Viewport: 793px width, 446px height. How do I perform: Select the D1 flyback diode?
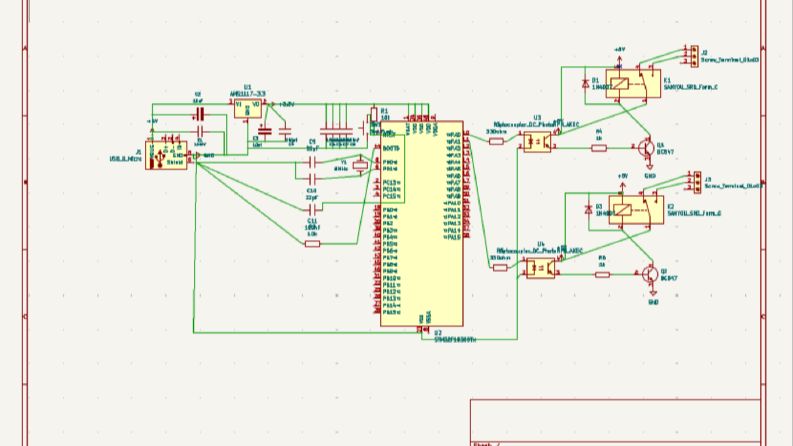pyautogui.click(x=586, y=84)
